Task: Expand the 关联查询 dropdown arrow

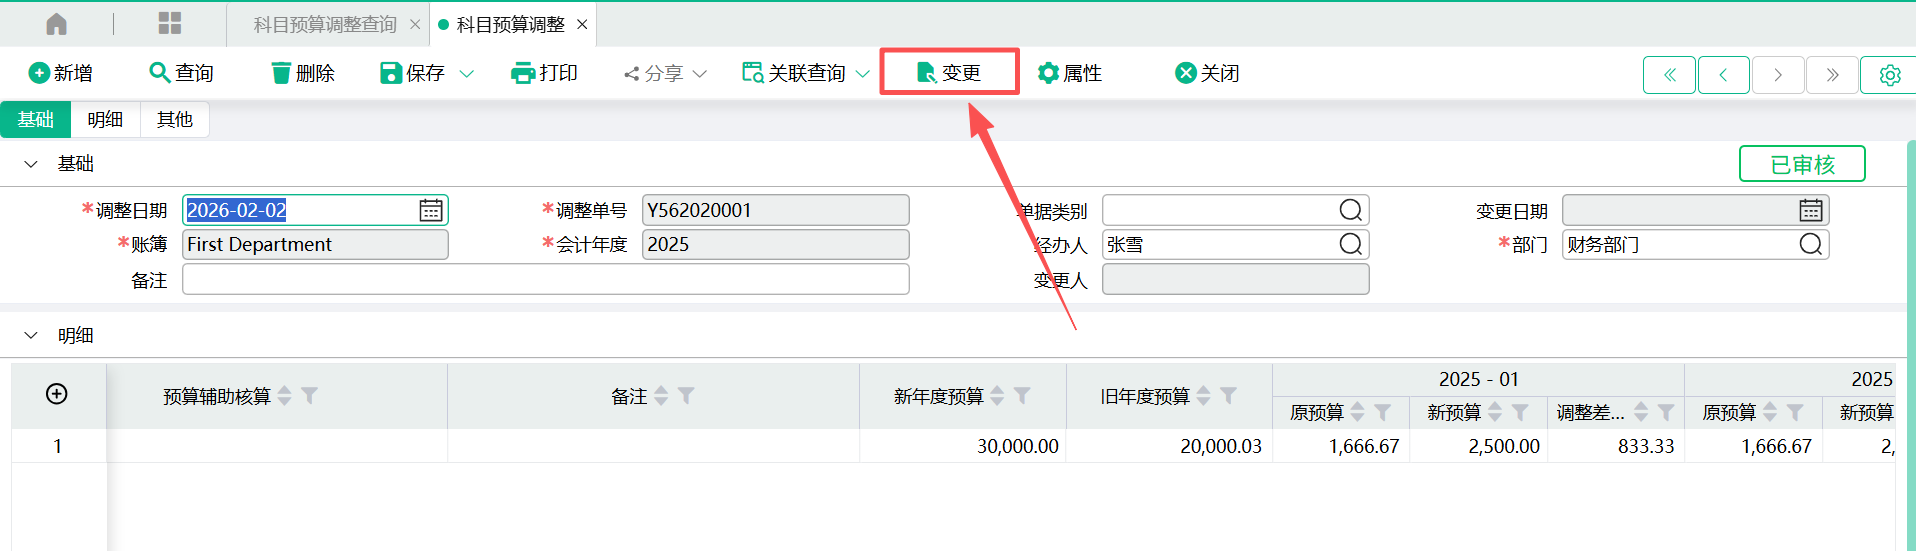Action: pyautogui.click(x=862, y=74)
